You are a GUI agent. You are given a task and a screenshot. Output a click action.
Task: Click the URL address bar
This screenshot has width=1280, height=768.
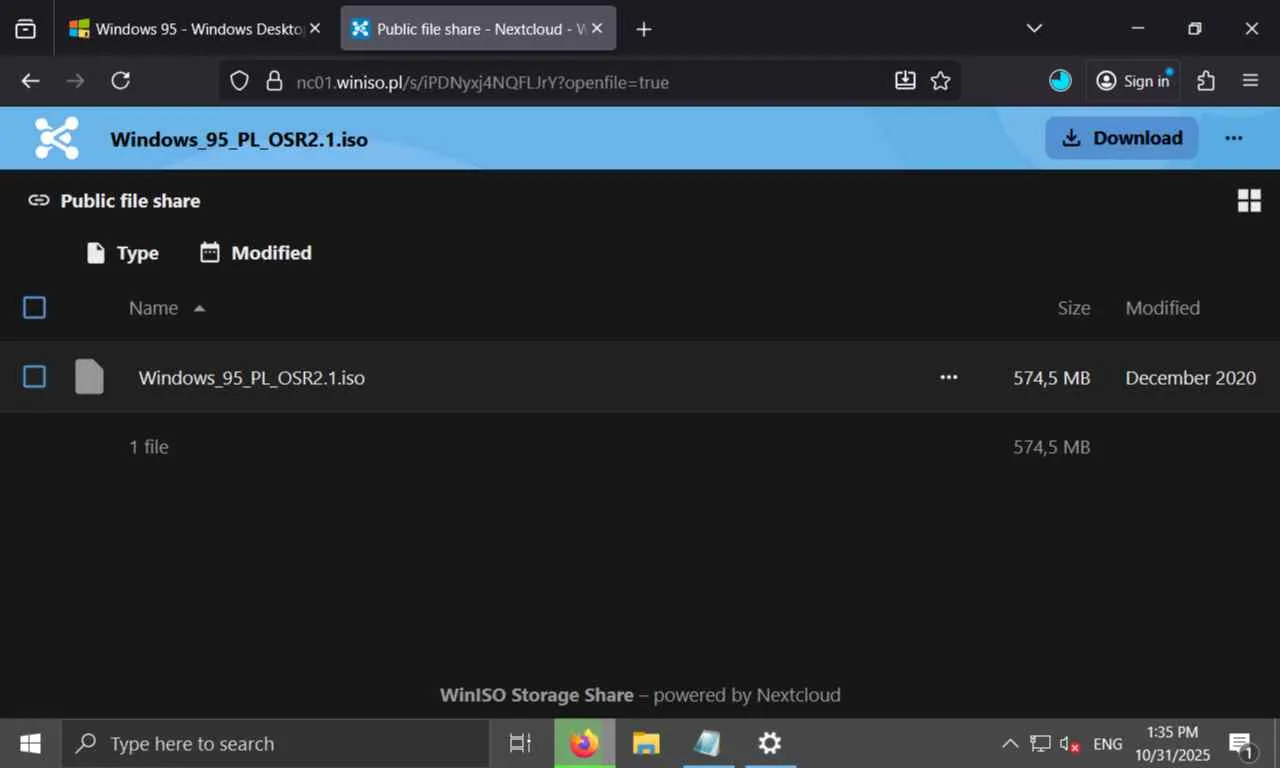590,81
